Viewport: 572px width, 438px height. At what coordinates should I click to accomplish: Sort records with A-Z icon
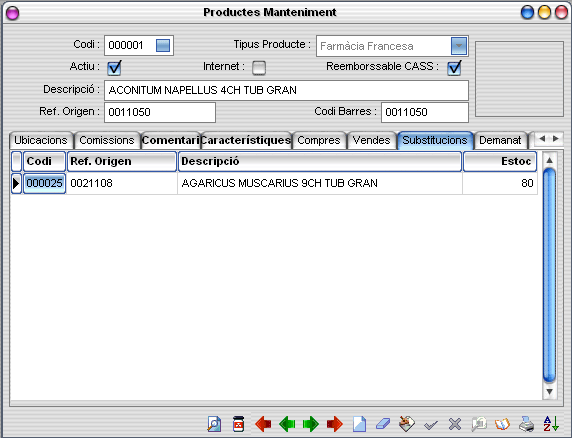point(550,424)
